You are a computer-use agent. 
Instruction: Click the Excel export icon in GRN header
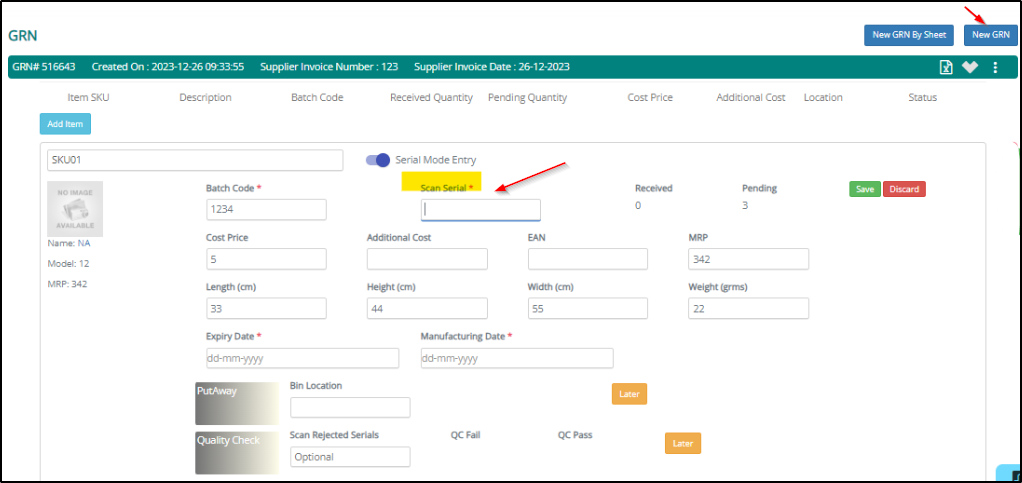(945, 67)
